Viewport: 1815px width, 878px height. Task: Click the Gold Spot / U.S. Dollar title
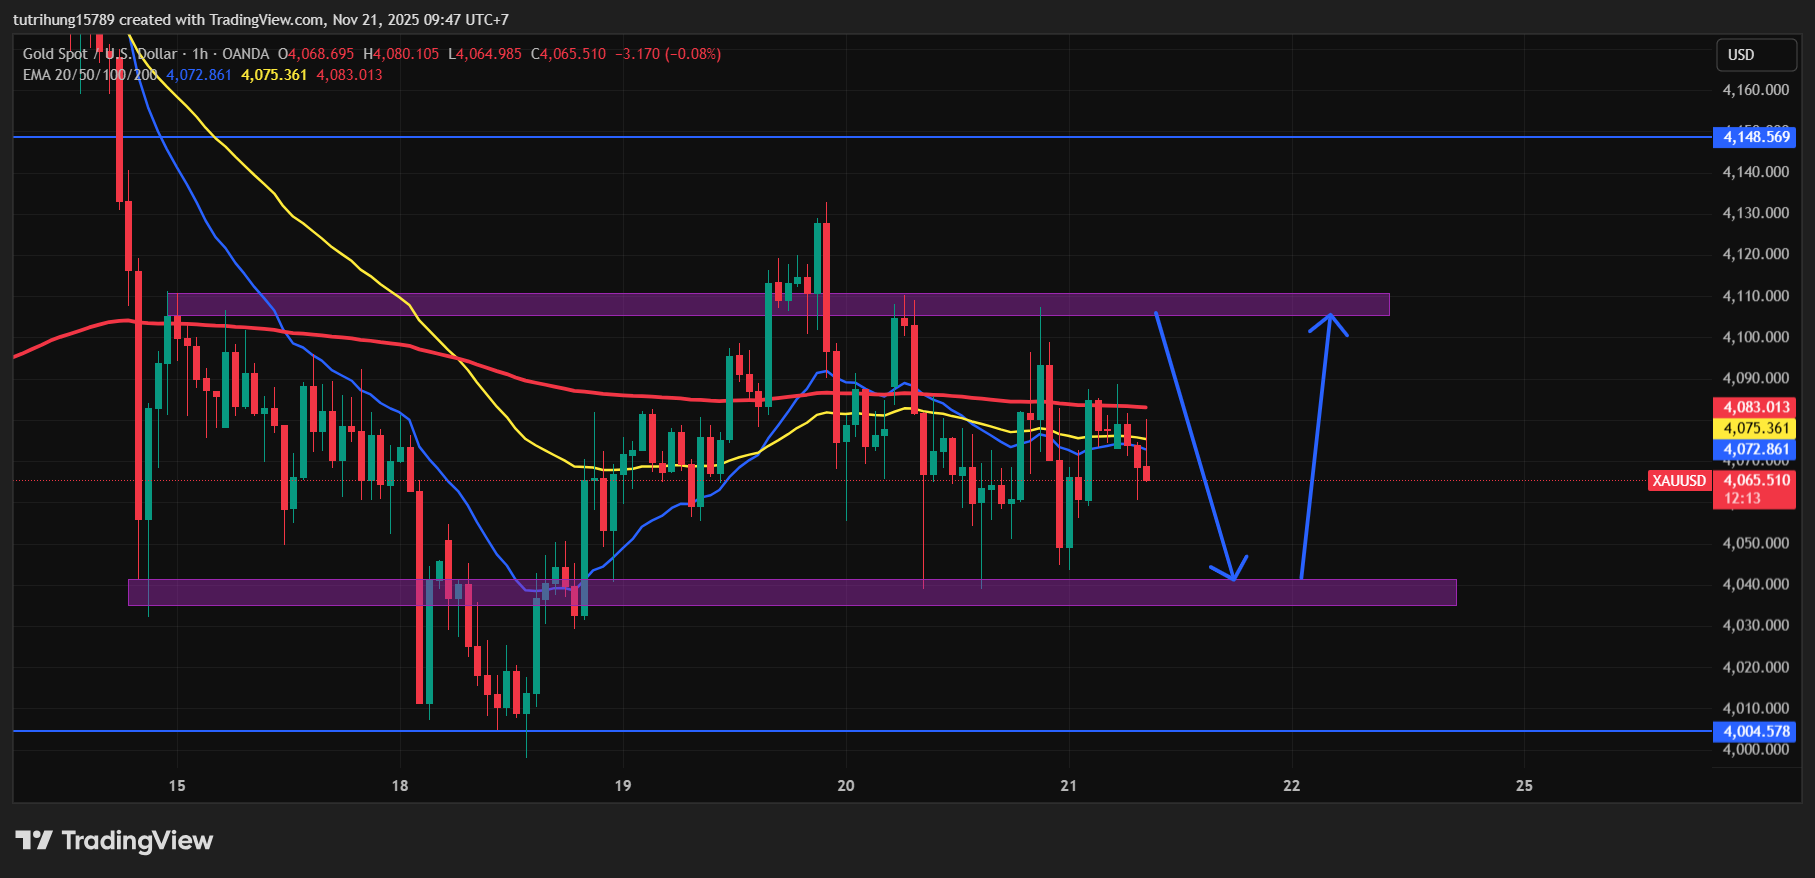click(x=100, y=54)
